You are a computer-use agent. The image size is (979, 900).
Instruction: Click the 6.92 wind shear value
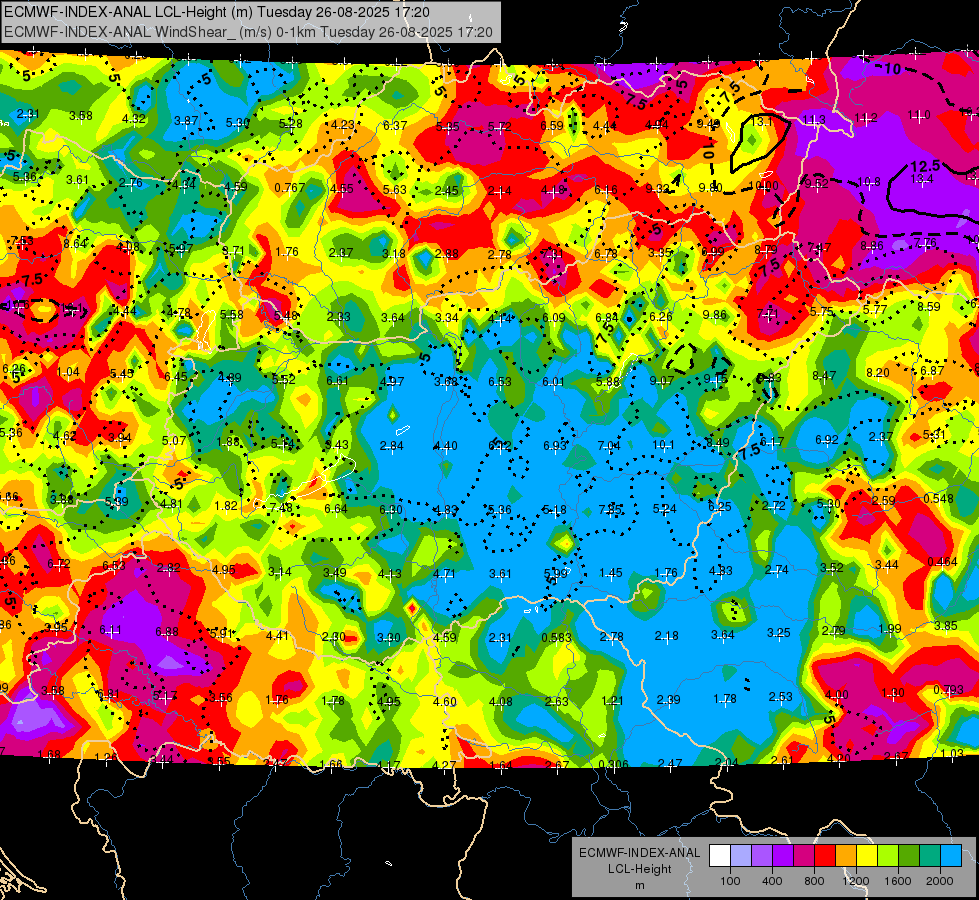click(x=827, y=440)
